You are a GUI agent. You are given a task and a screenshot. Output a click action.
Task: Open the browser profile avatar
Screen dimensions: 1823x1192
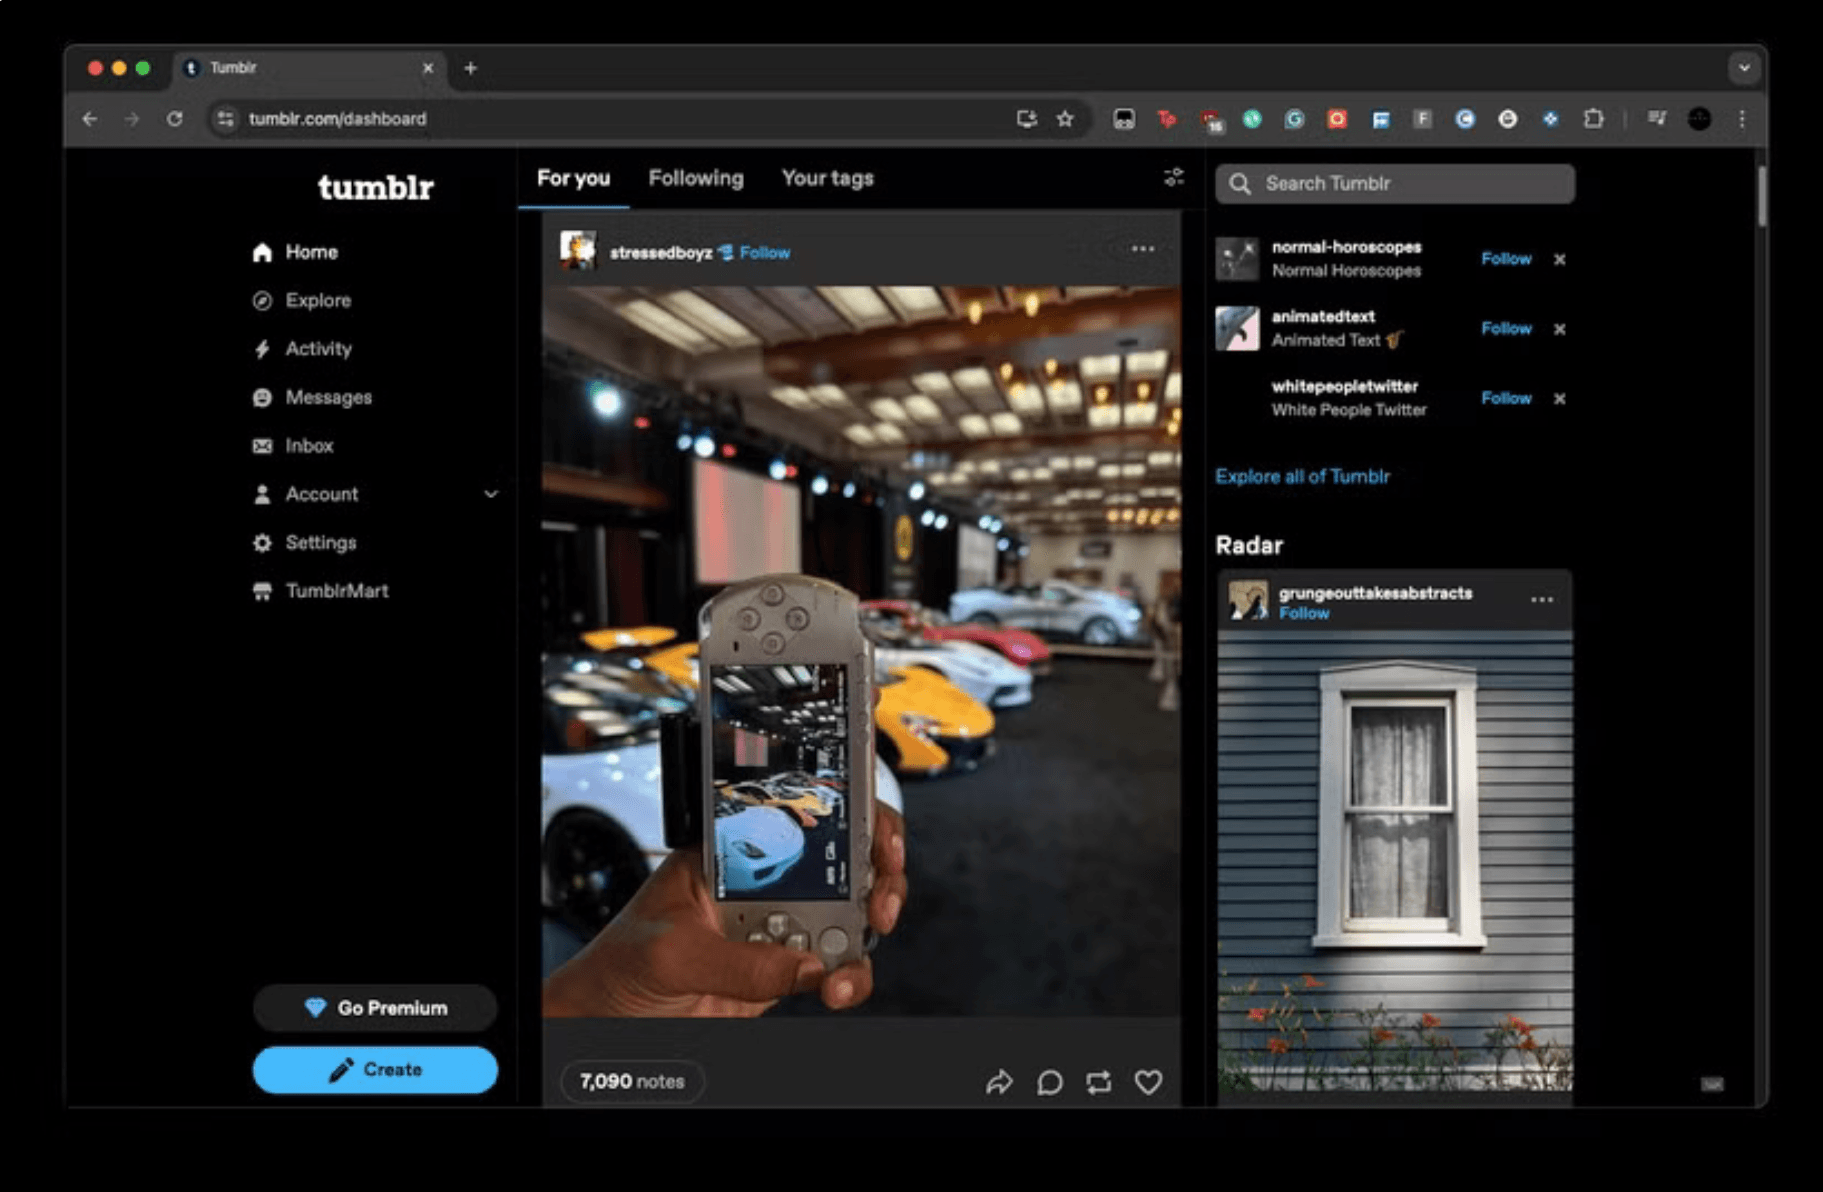(x=1699, y=119)
